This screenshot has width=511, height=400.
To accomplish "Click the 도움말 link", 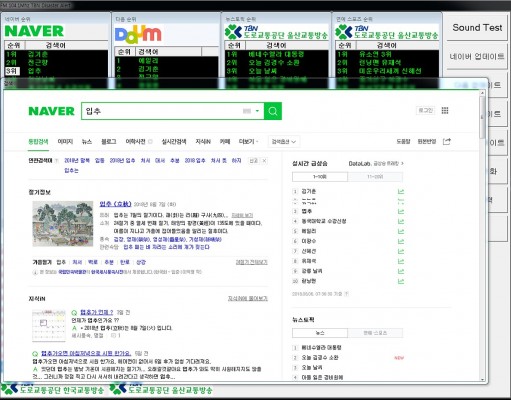I will coord(403,142).
